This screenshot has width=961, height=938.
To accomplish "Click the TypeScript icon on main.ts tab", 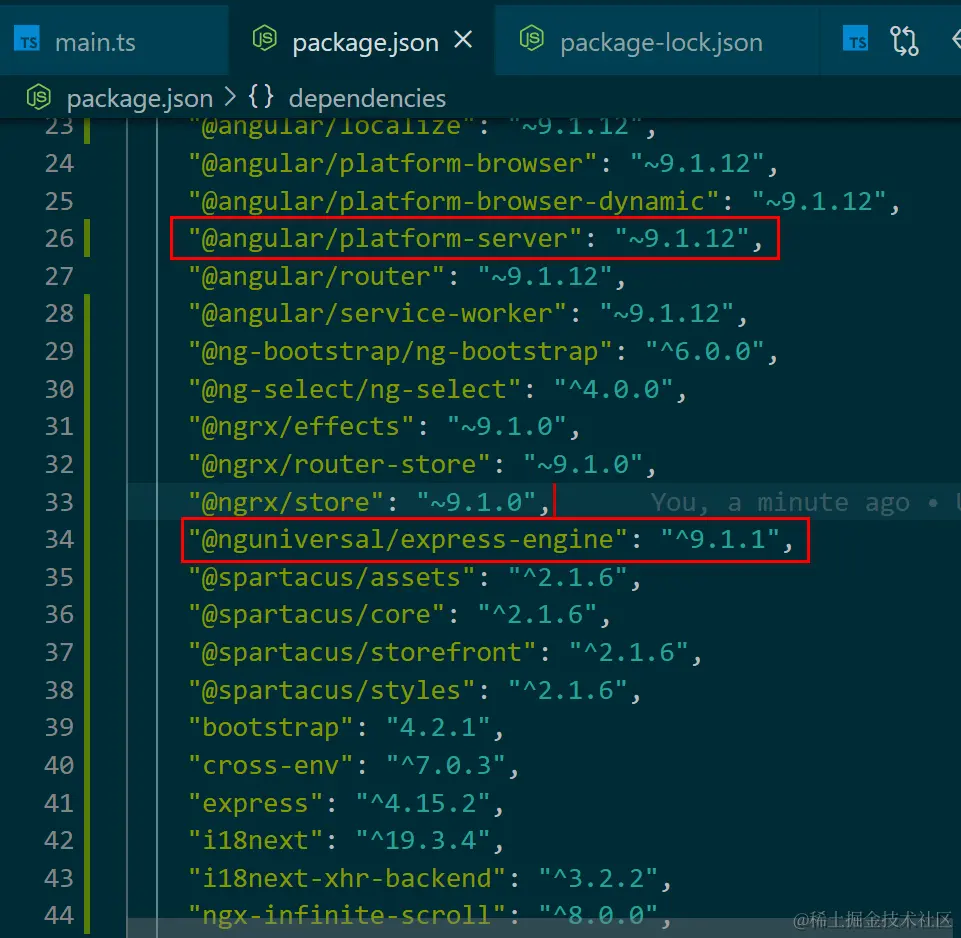I will (x=27, y=38).
